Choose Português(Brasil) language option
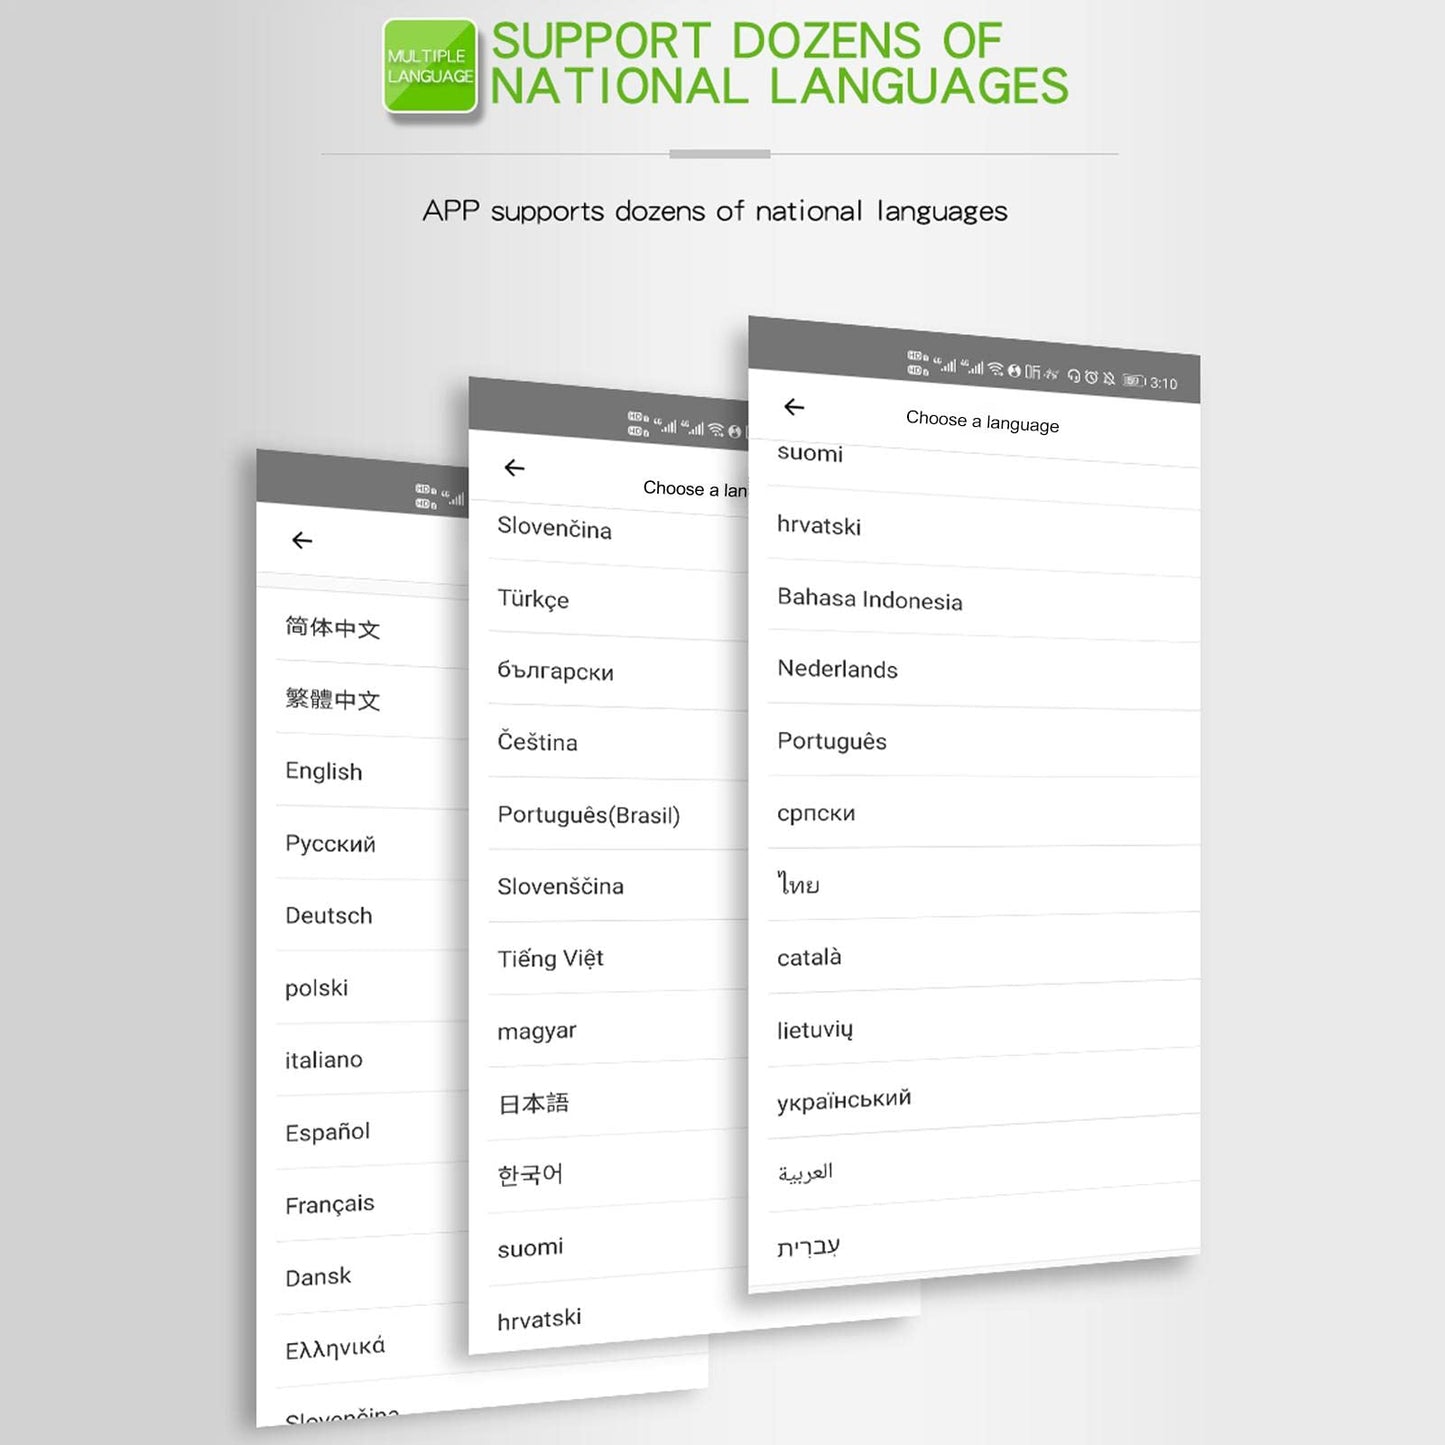 (588, 815)
